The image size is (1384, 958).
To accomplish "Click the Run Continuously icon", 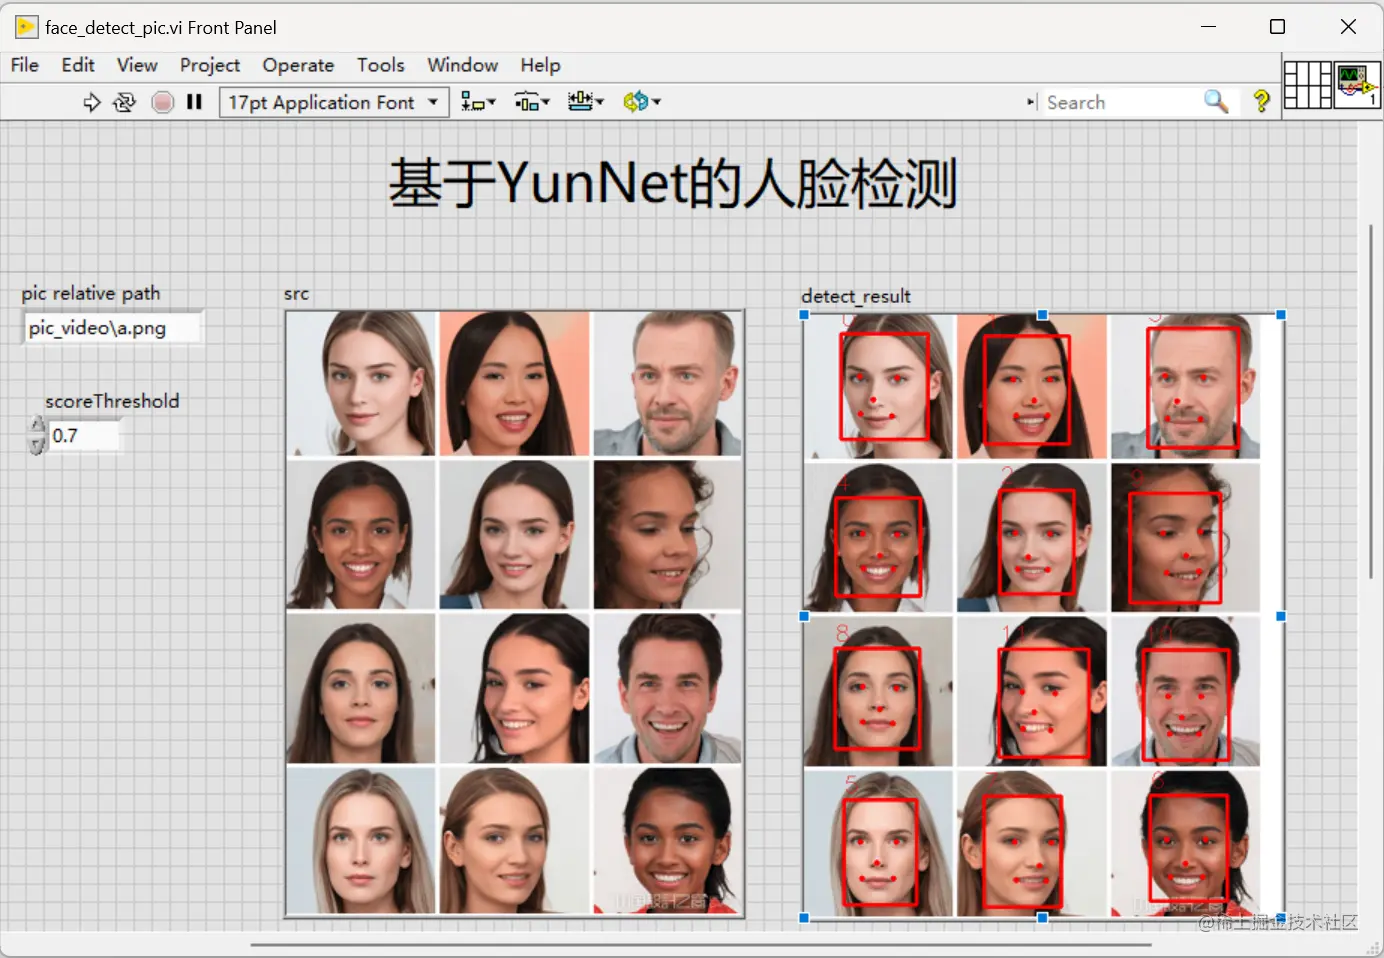I will pos(124,101).
